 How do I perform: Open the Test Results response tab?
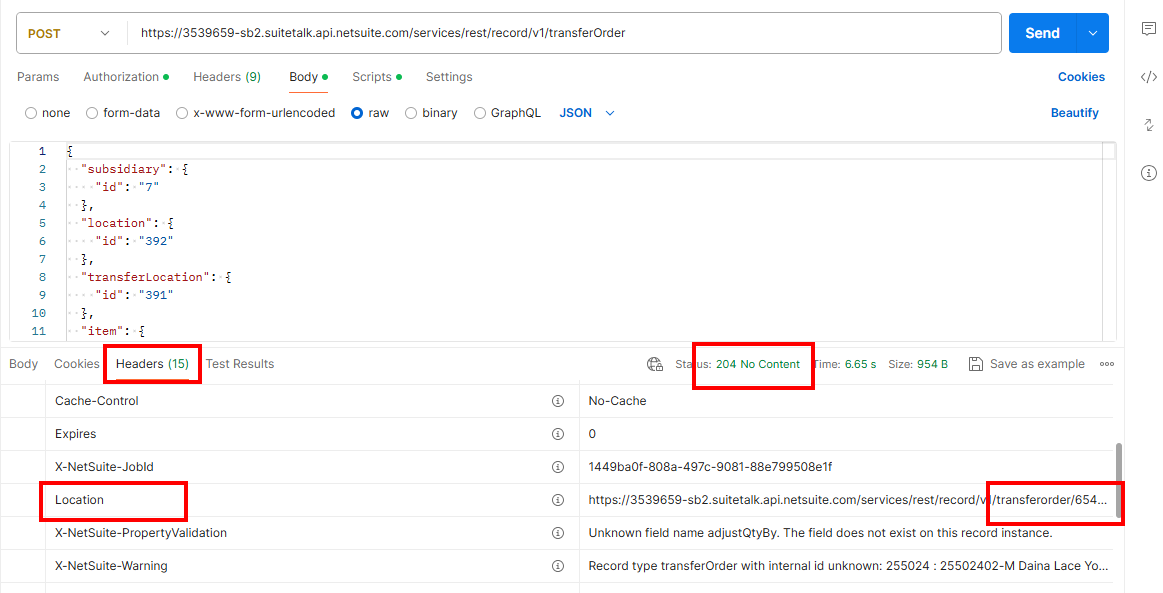coord(240,364)
